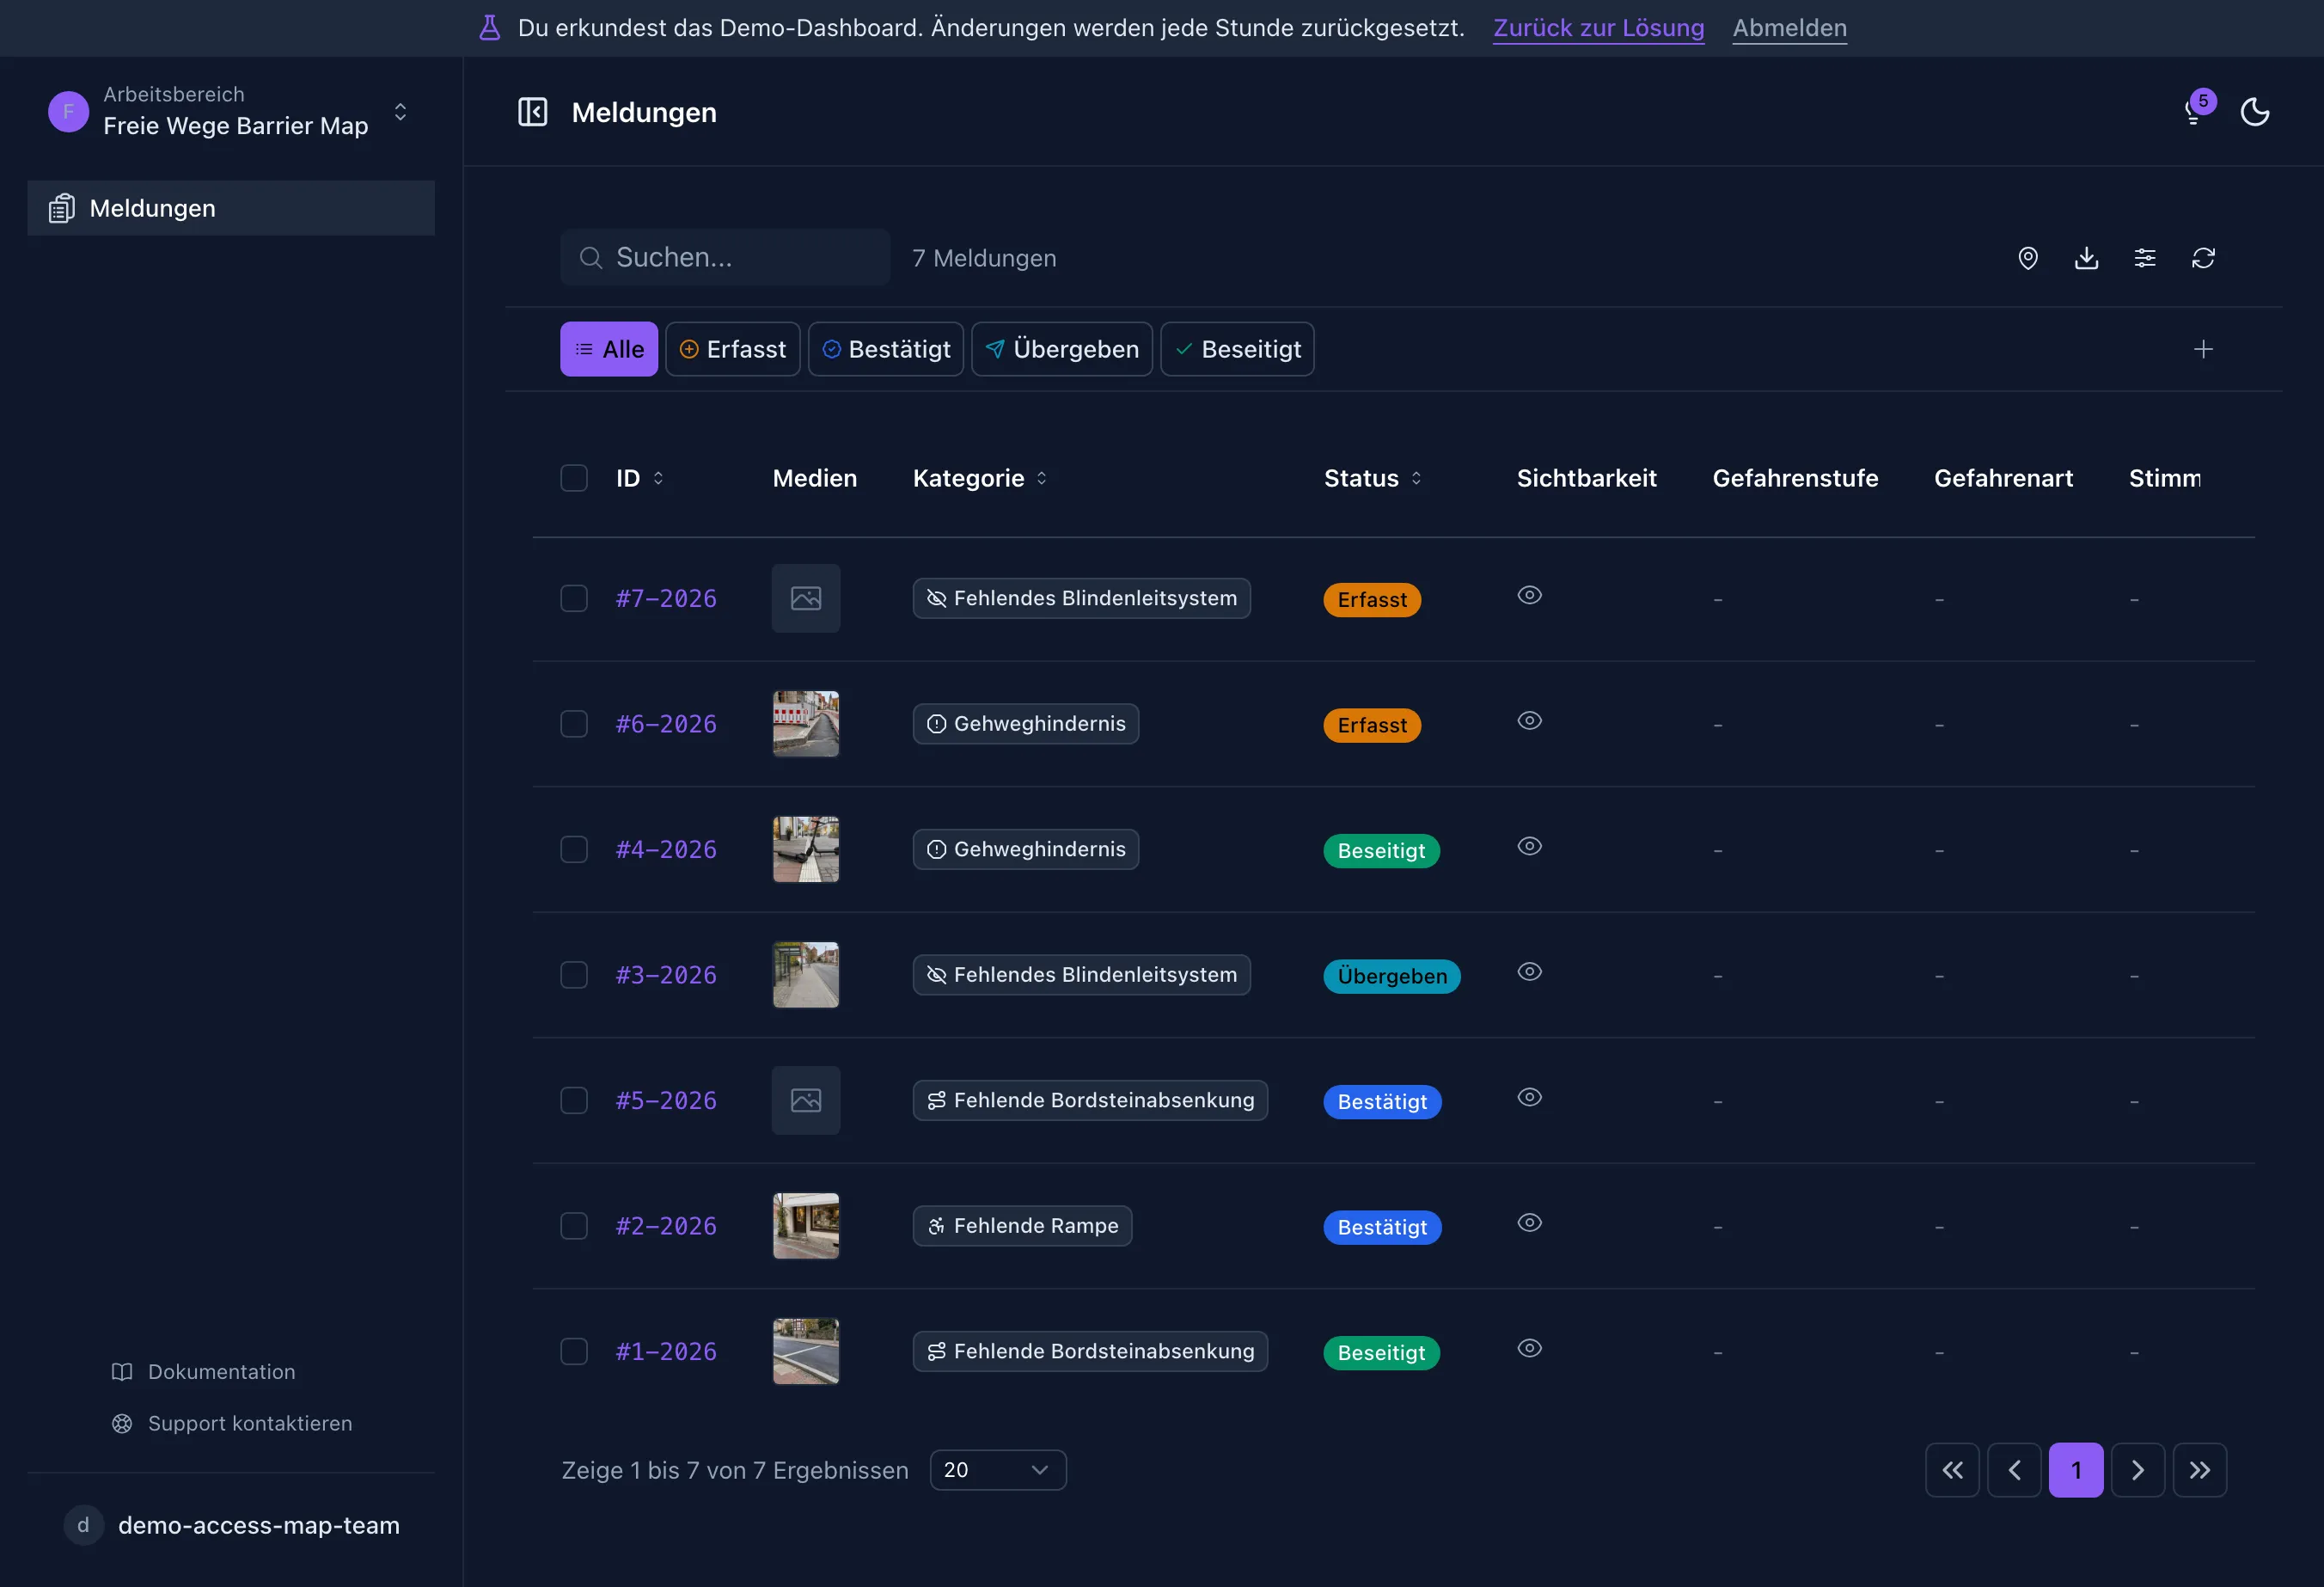Open report #5-2026

(666, 1100)
